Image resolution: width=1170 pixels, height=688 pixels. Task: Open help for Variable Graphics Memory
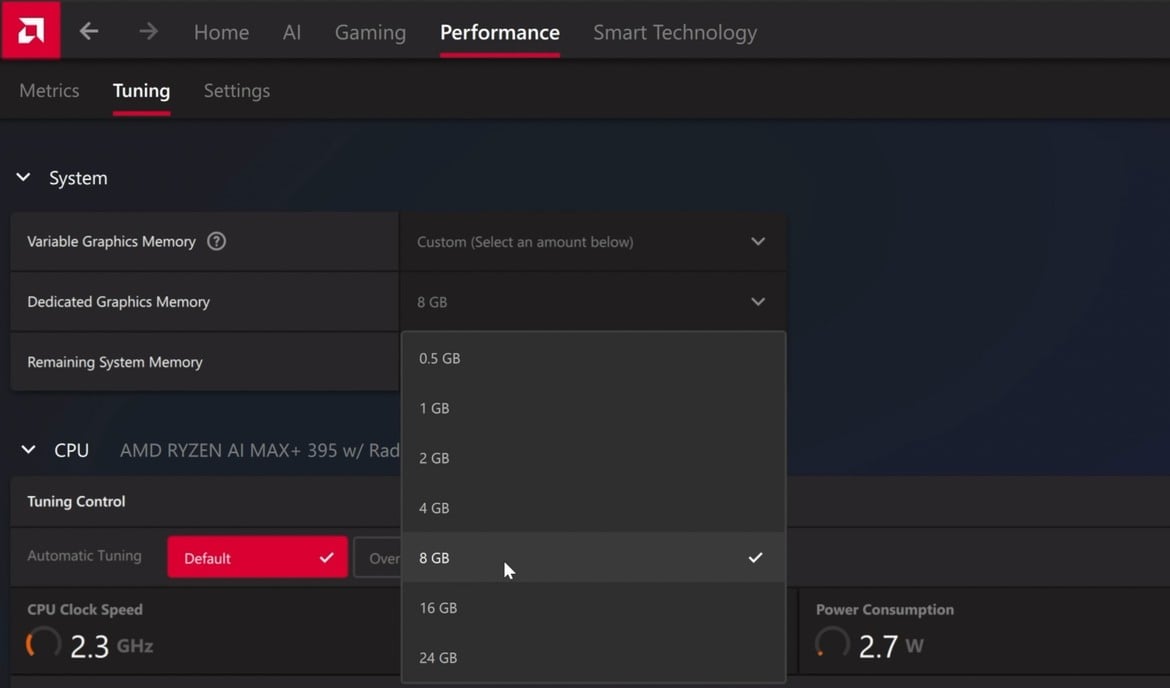[x=216, y=241]
